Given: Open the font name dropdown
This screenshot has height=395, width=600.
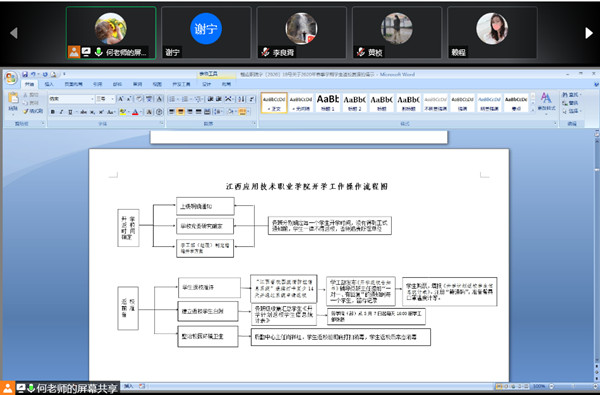Looking at the screenshot, I should 92,99.
